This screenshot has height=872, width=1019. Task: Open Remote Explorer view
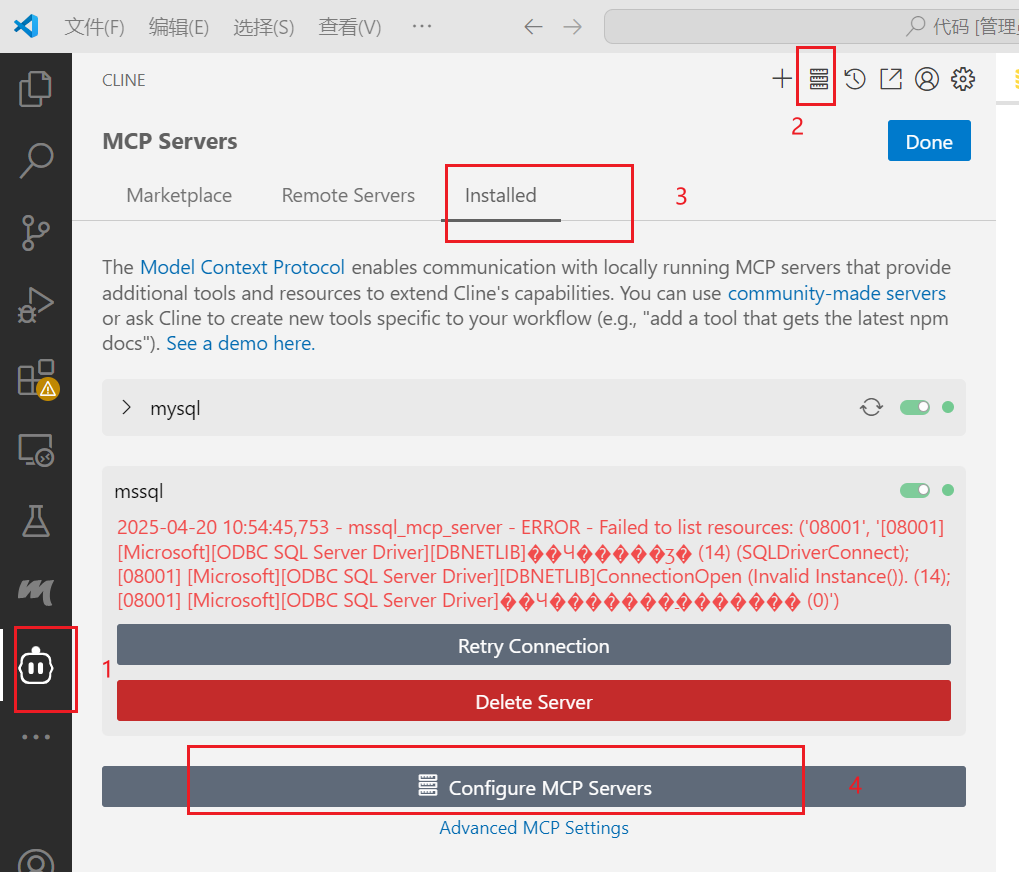tap(36, 450)
